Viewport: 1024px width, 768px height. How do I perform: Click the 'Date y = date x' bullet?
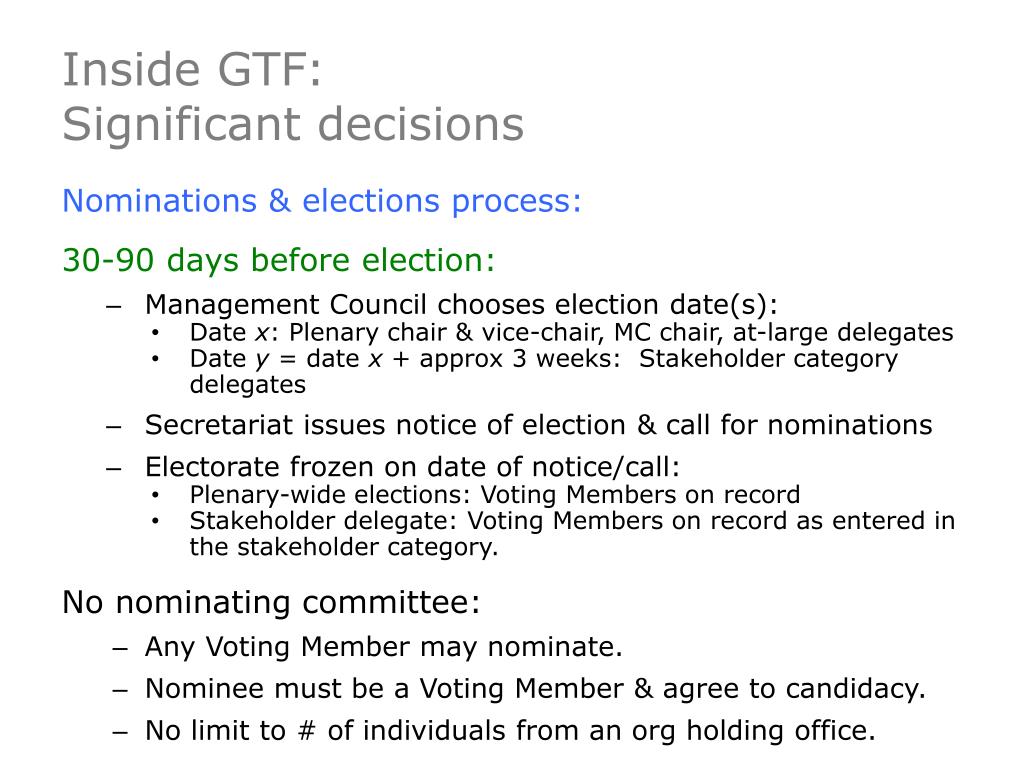point(543,359)
